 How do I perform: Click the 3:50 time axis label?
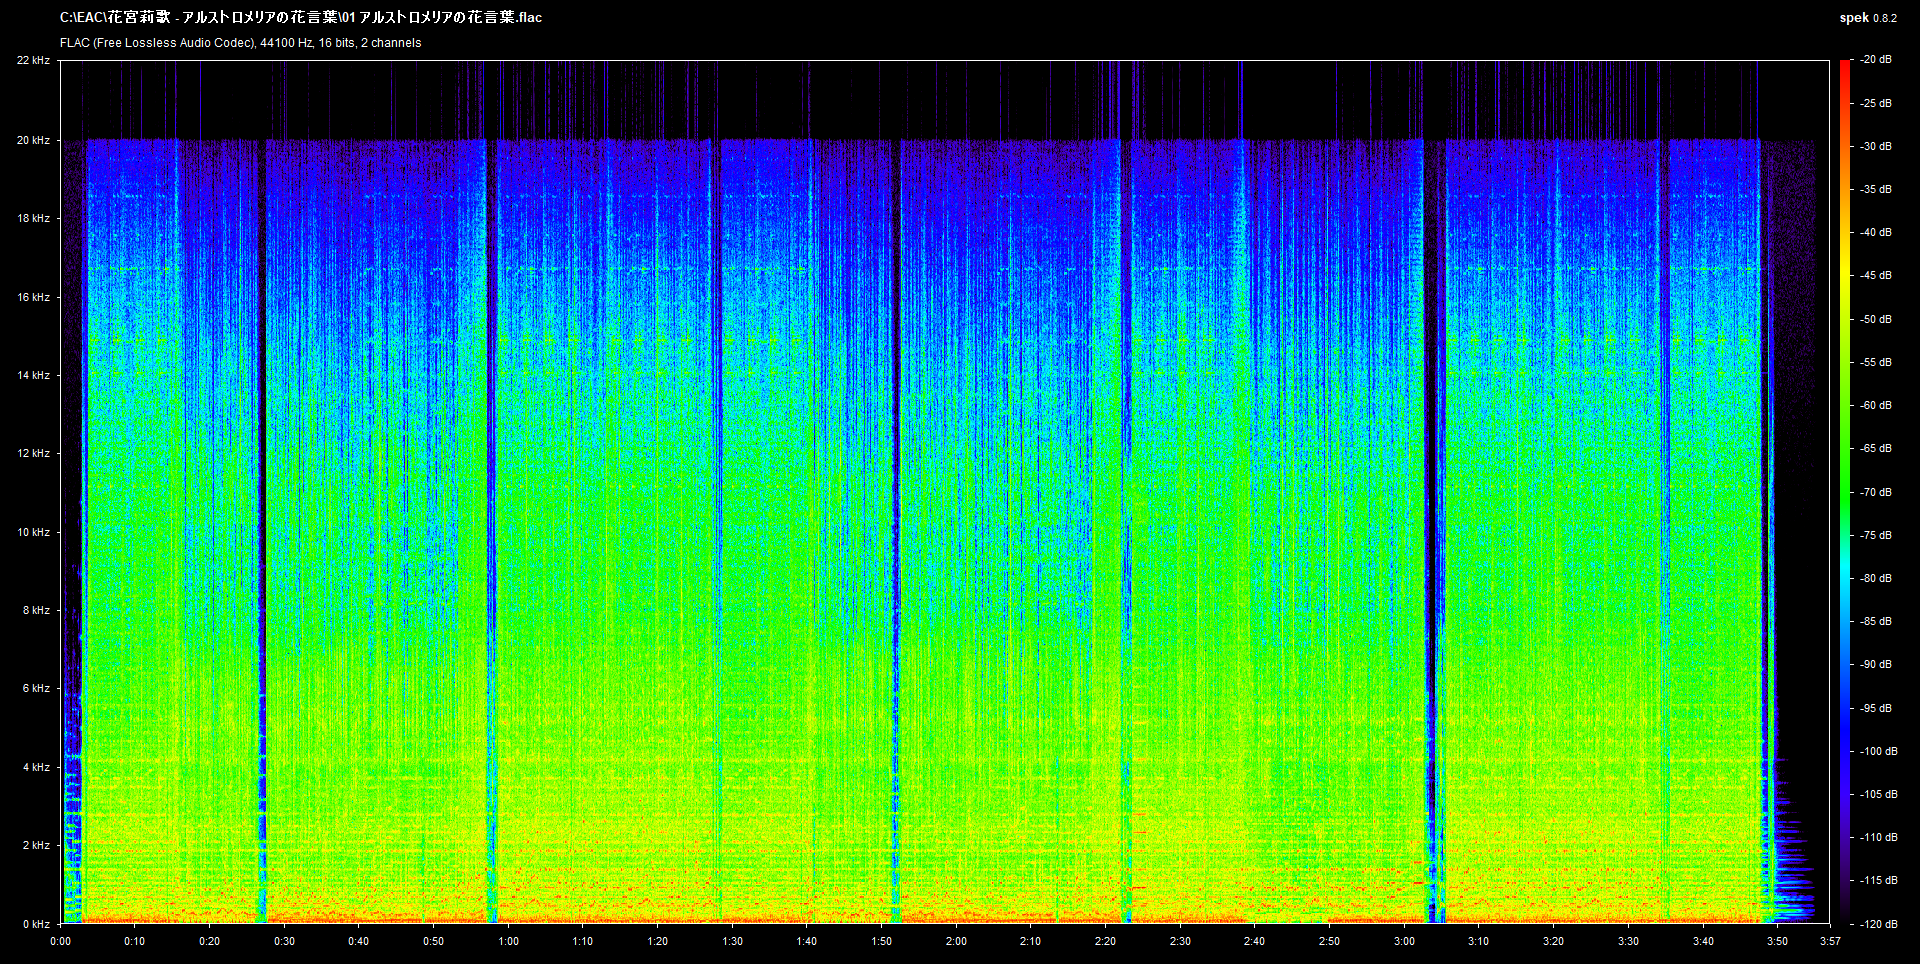(1777, 941)
